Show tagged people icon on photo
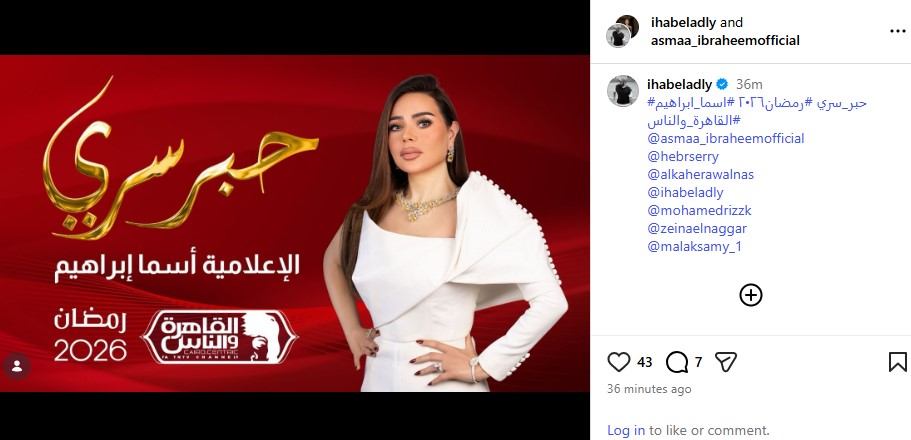Viewport: 911px width, 440px height. click(x=17, y=367)
